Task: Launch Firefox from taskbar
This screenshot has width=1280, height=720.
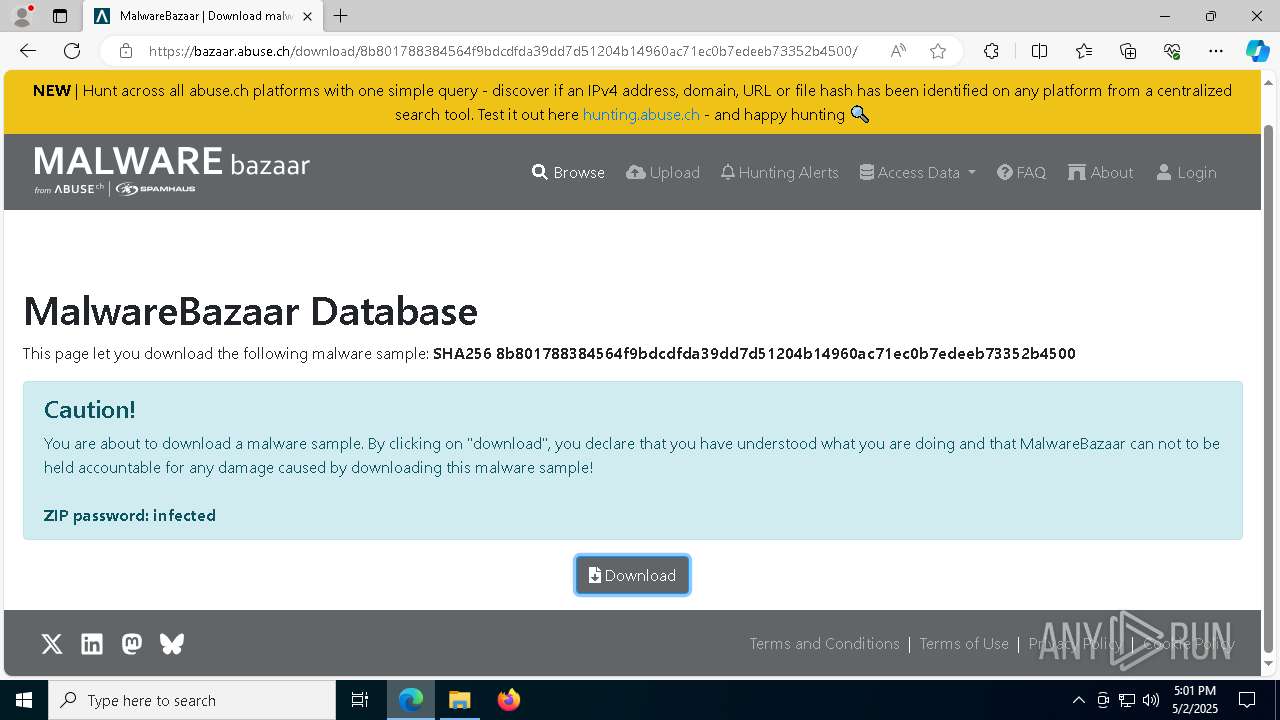Action: click(509, 700)
